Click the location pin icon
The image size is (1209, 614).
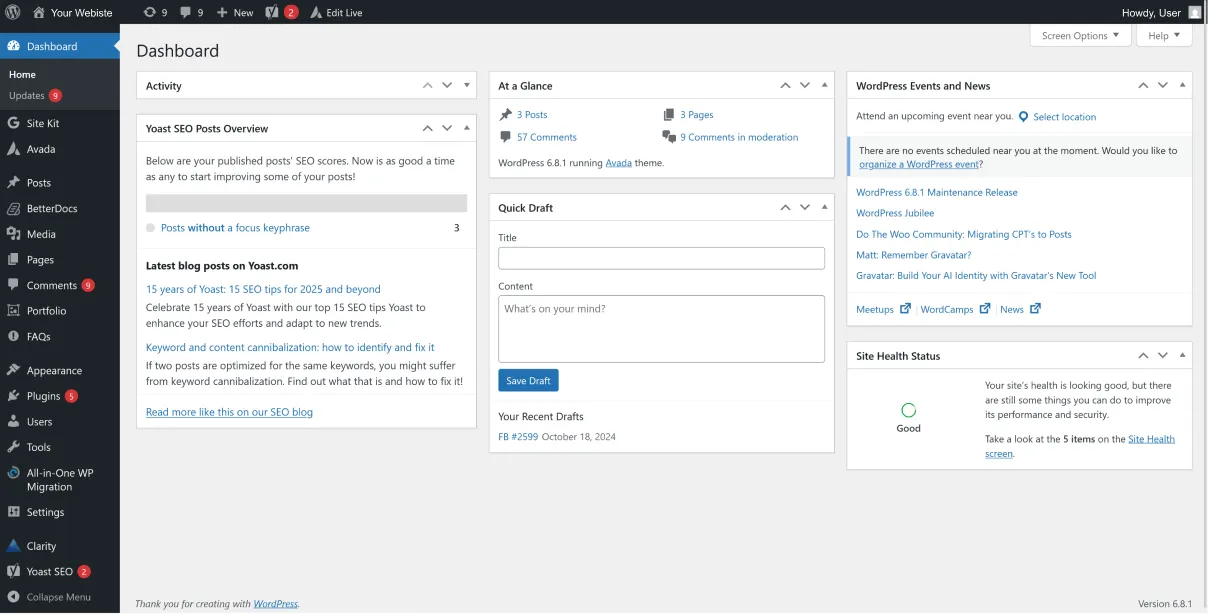pos(1023,117)
